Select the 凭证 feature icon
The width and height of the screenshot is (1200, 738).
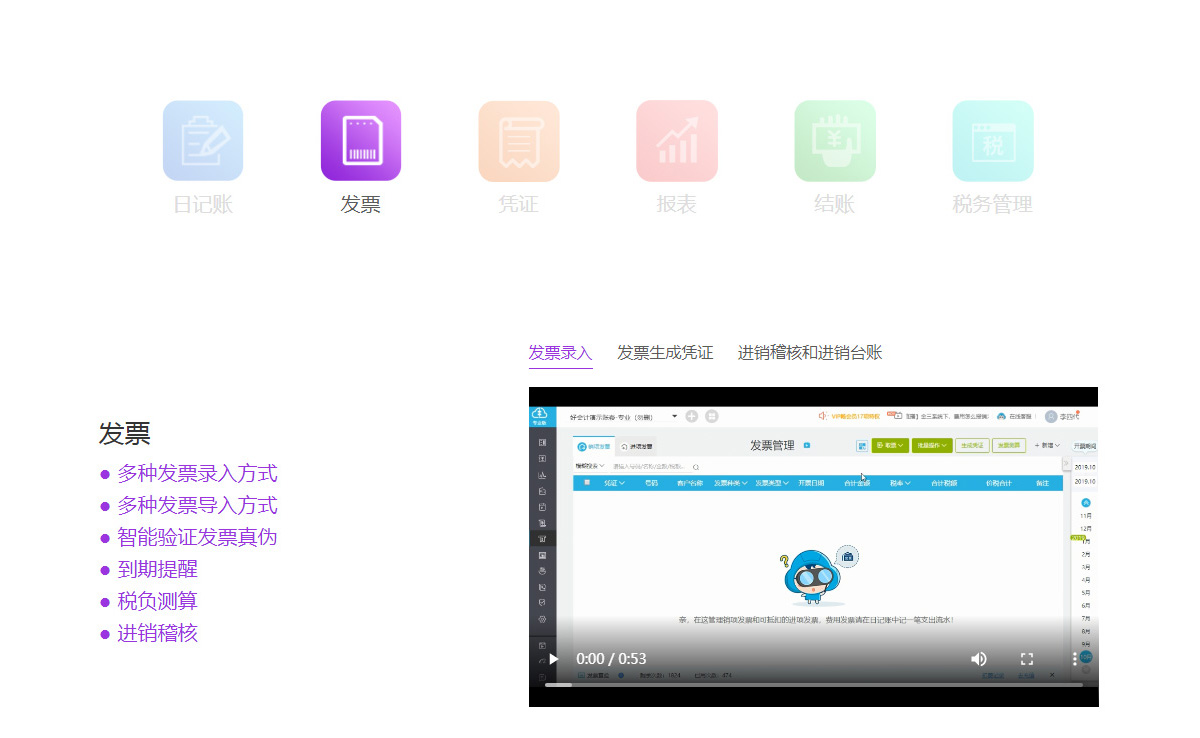(x=518, y=140)
